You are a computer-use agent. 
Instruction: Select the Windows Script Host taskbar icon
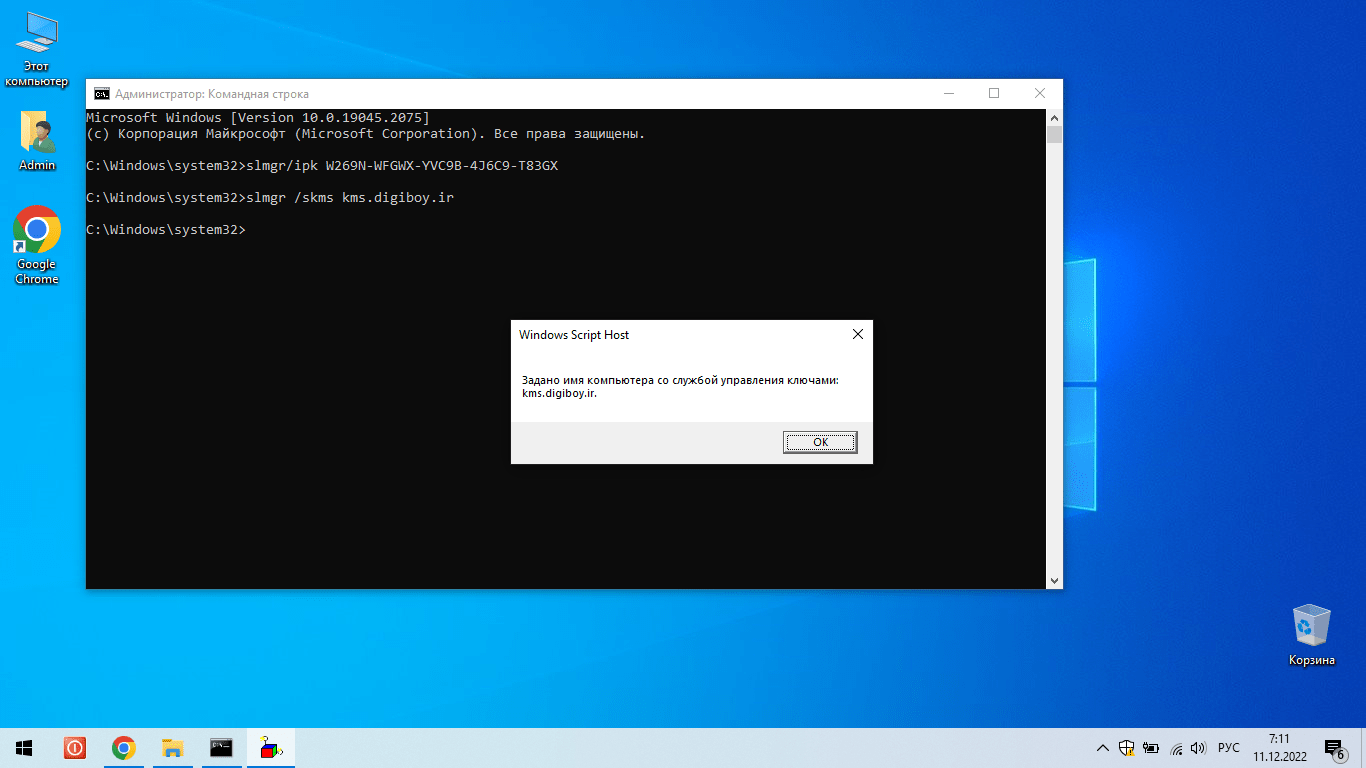click(x=271, y=748)
